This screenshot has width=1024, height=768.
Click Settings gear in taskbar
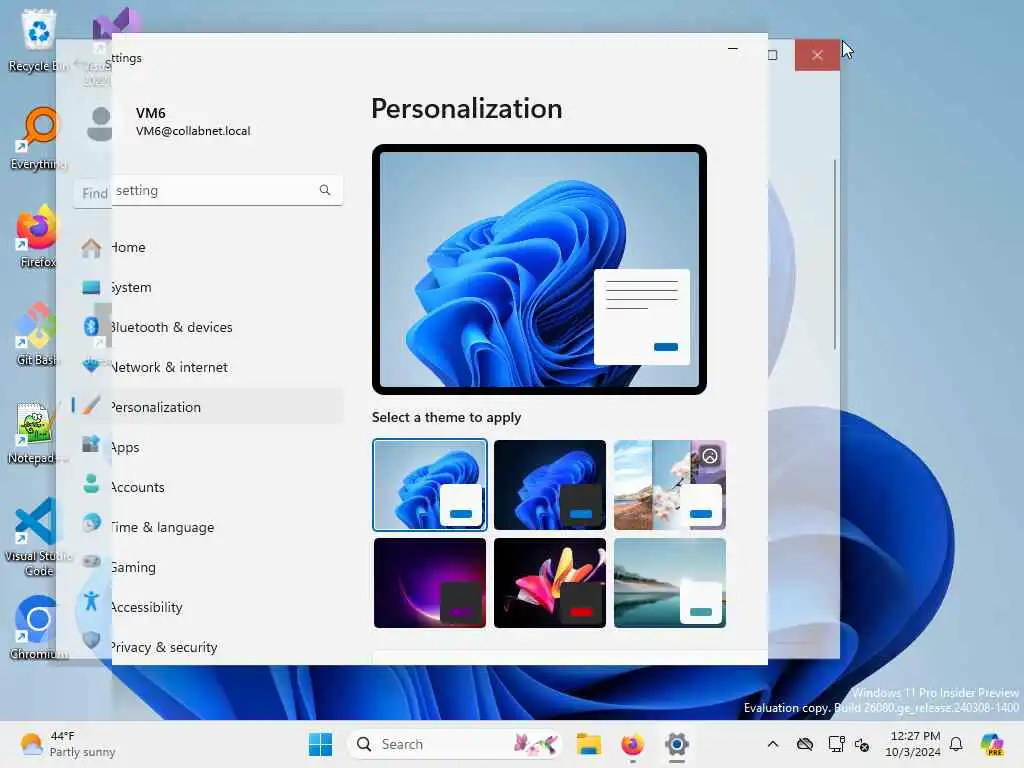click(x=677, y=744)
